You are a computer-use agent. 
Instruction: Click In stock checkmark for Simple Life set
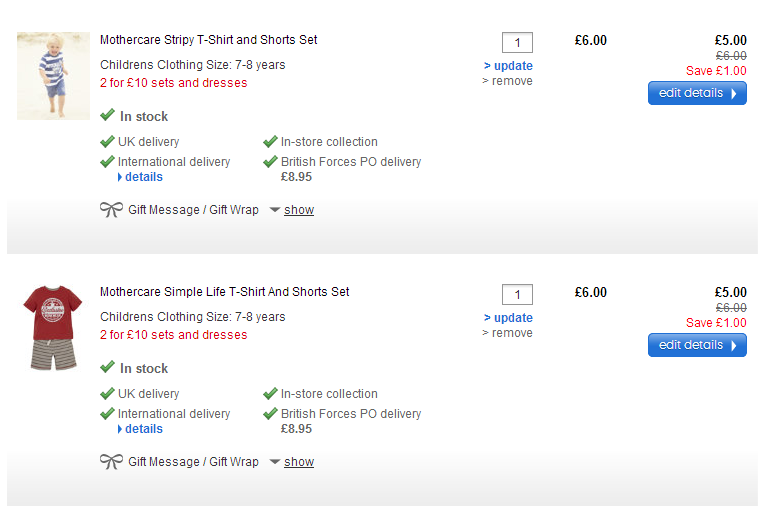(x=108, y=368)
